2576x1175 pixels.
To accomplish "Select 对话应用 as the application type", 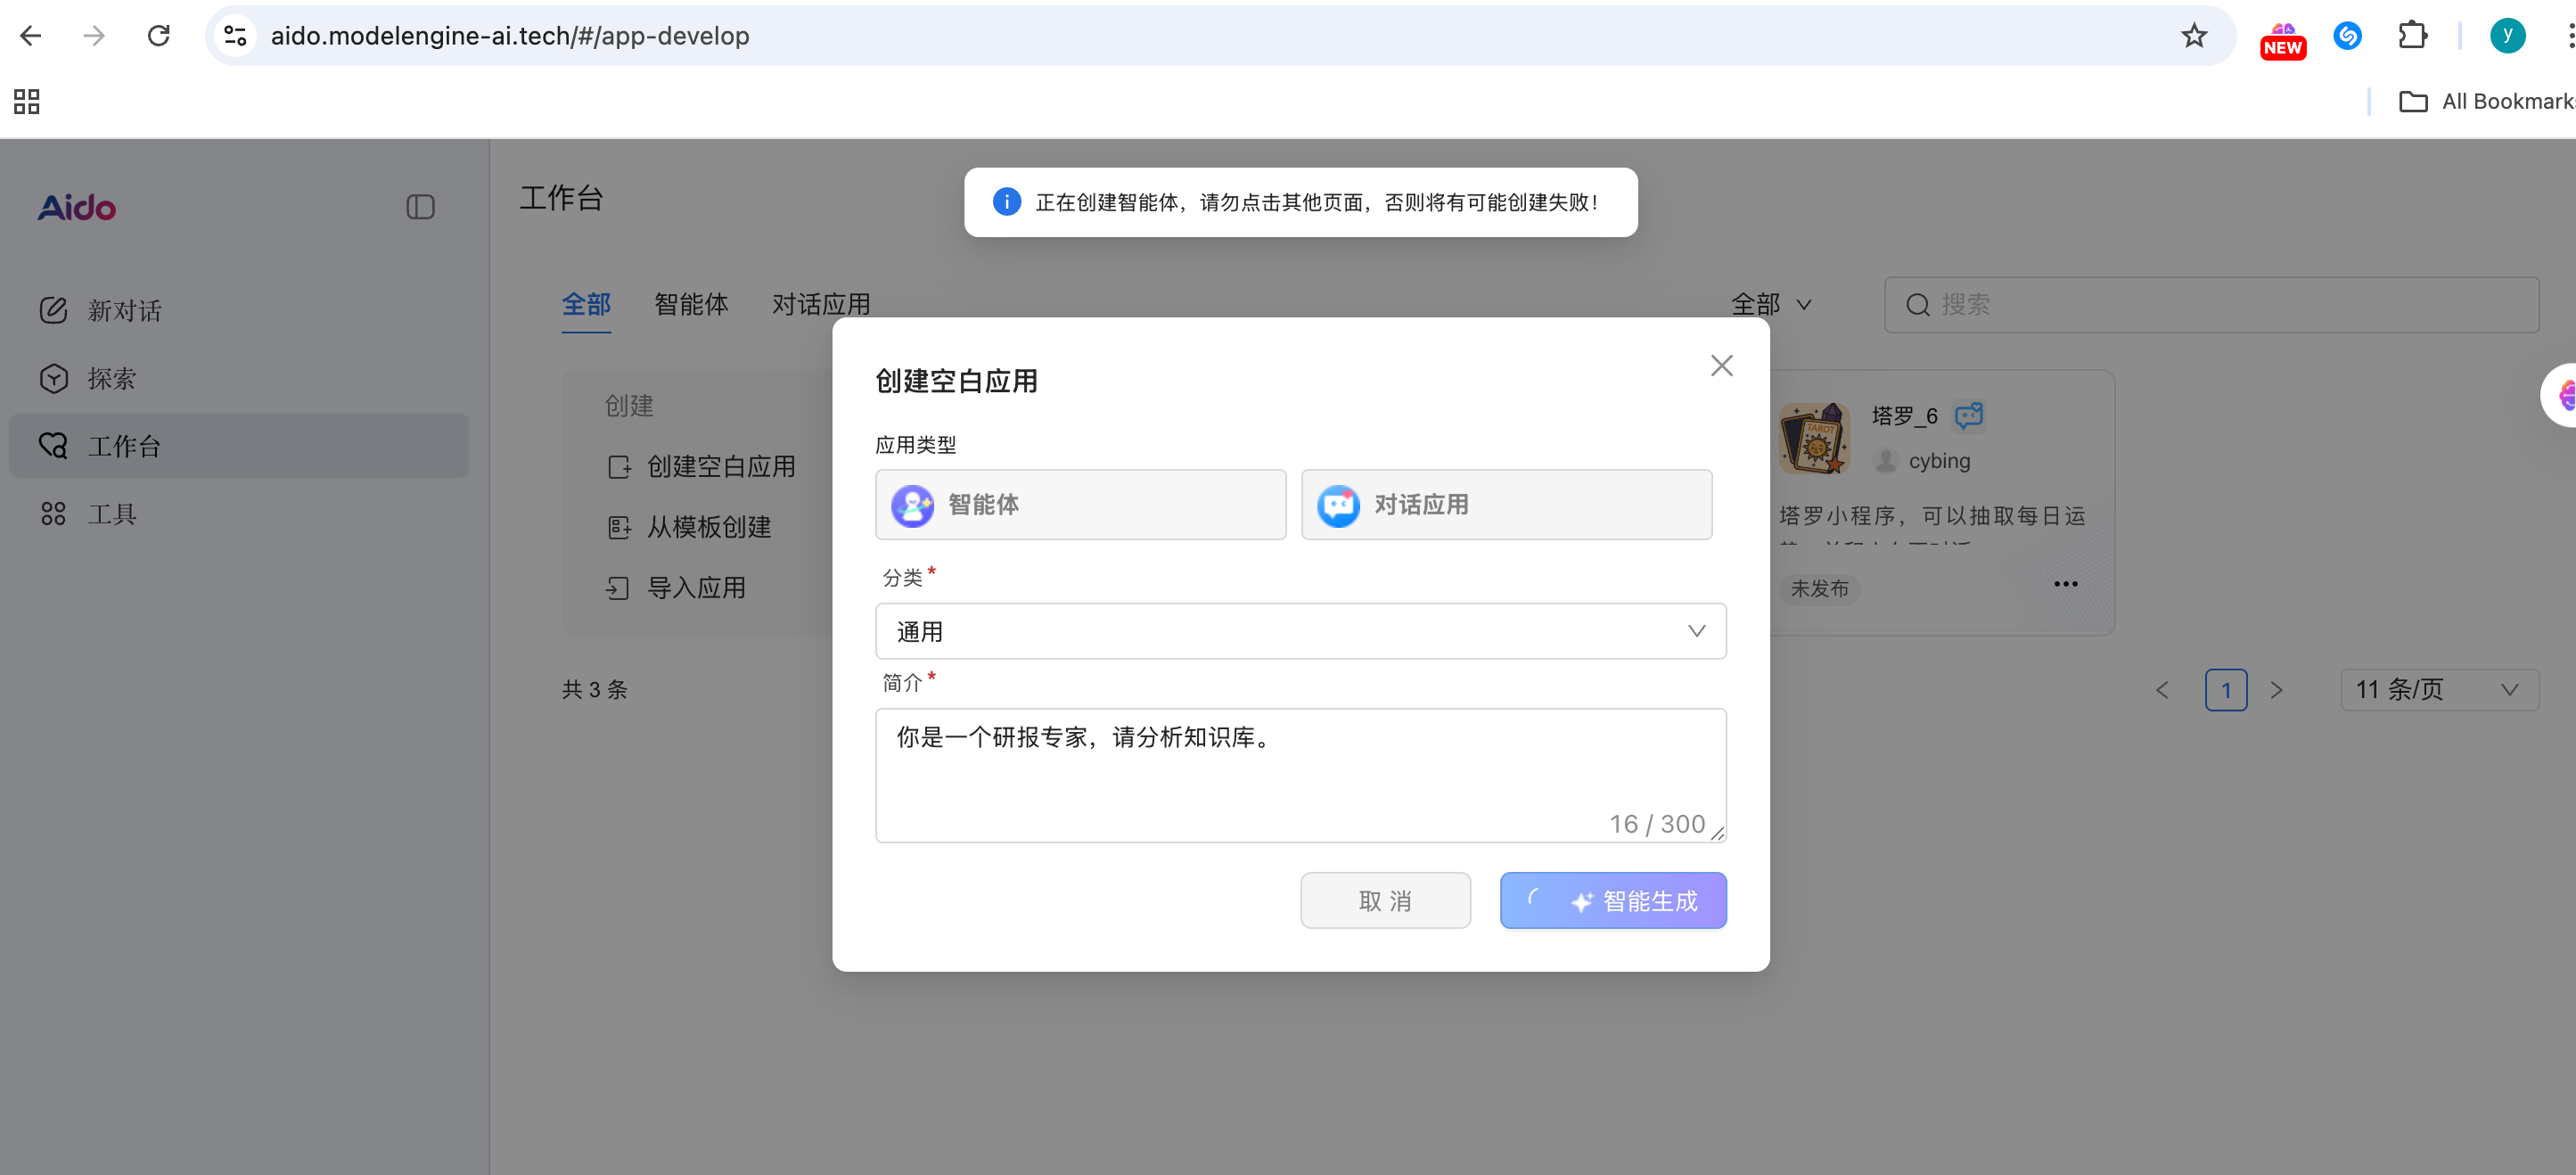I will [x=1505, y=505].
